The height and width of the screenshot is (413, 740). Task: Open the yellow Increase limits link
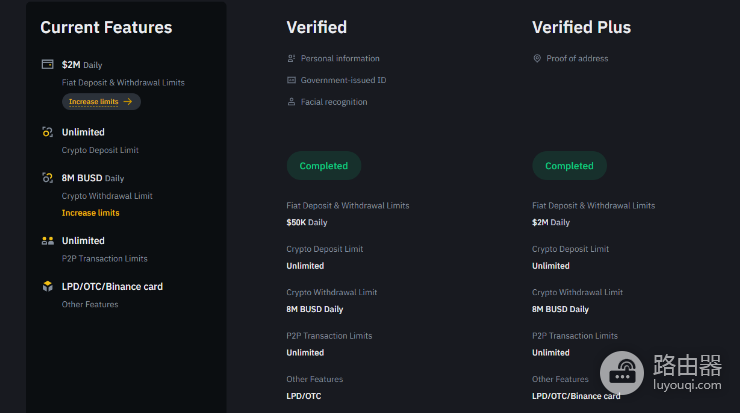tap(91, 213)
